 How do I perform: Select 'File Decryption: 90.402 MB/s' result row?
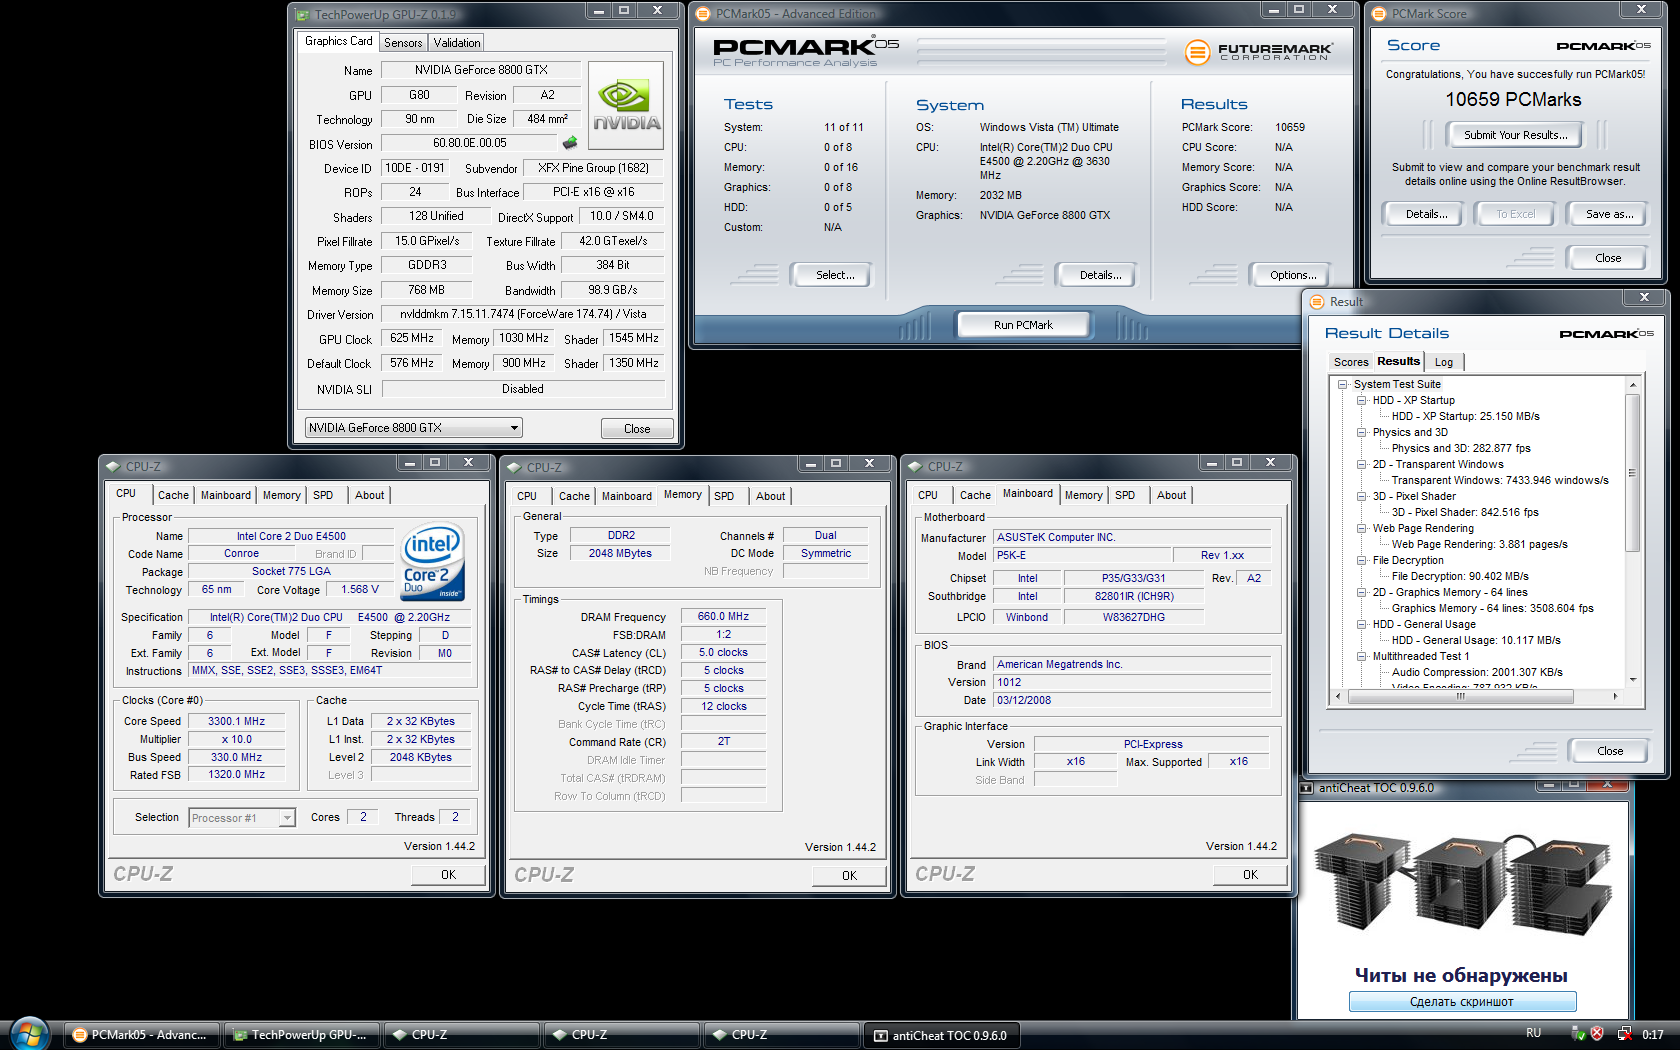[x=1460, y=576]
